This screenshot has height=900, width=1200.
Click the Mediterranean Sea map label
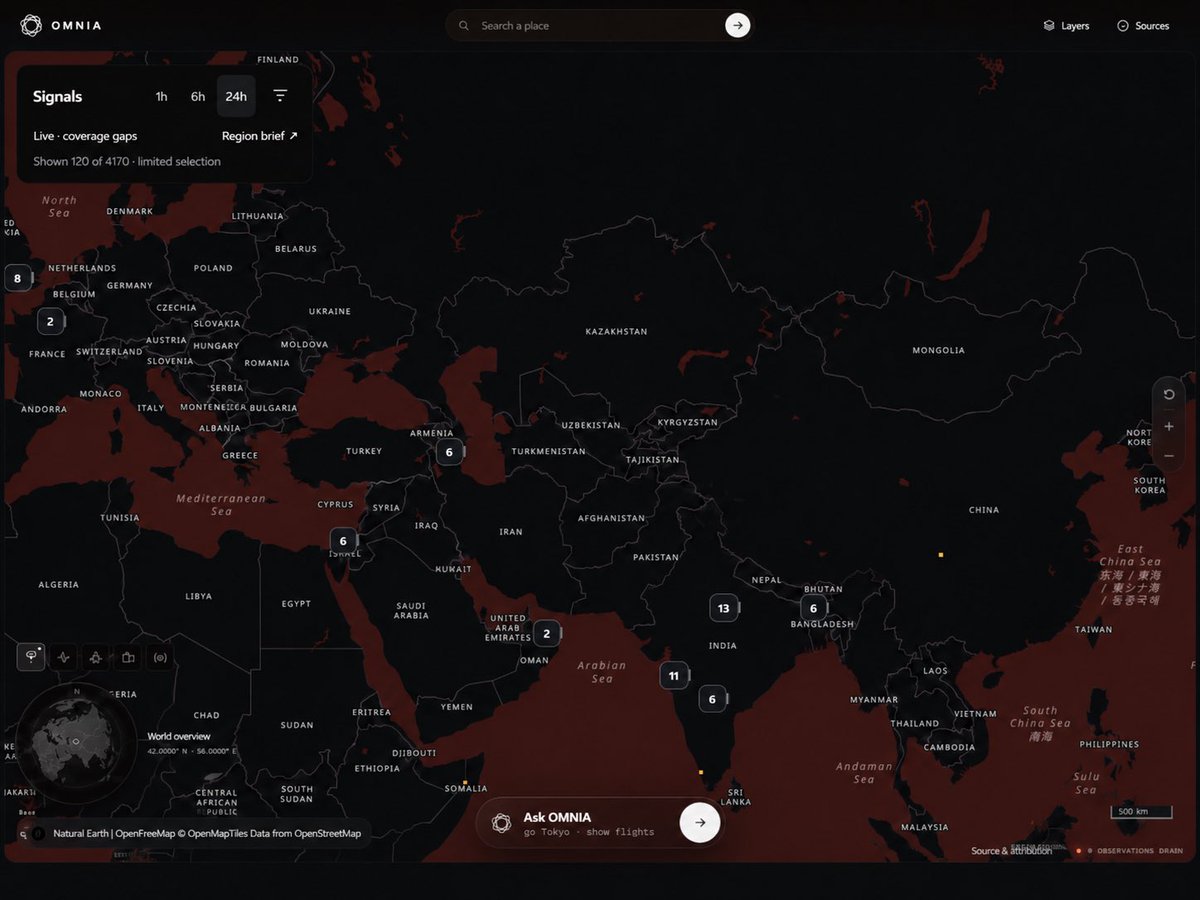(221, 505)
